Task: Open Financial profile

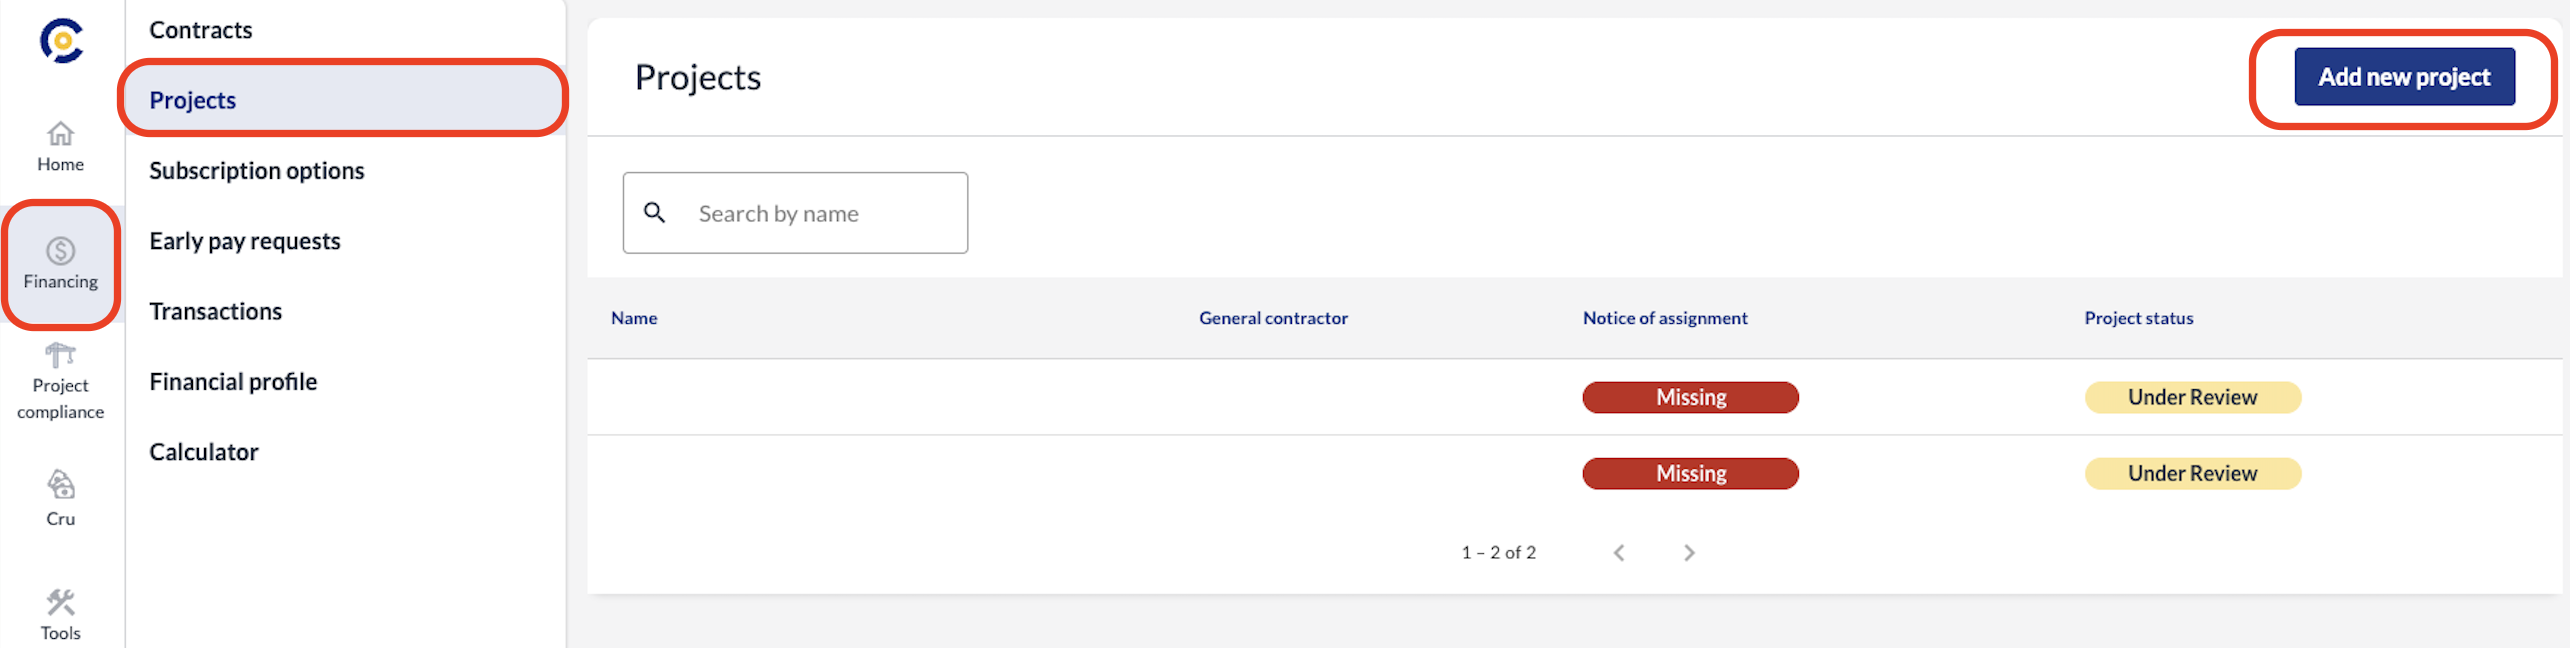Action: coord(233,382)
